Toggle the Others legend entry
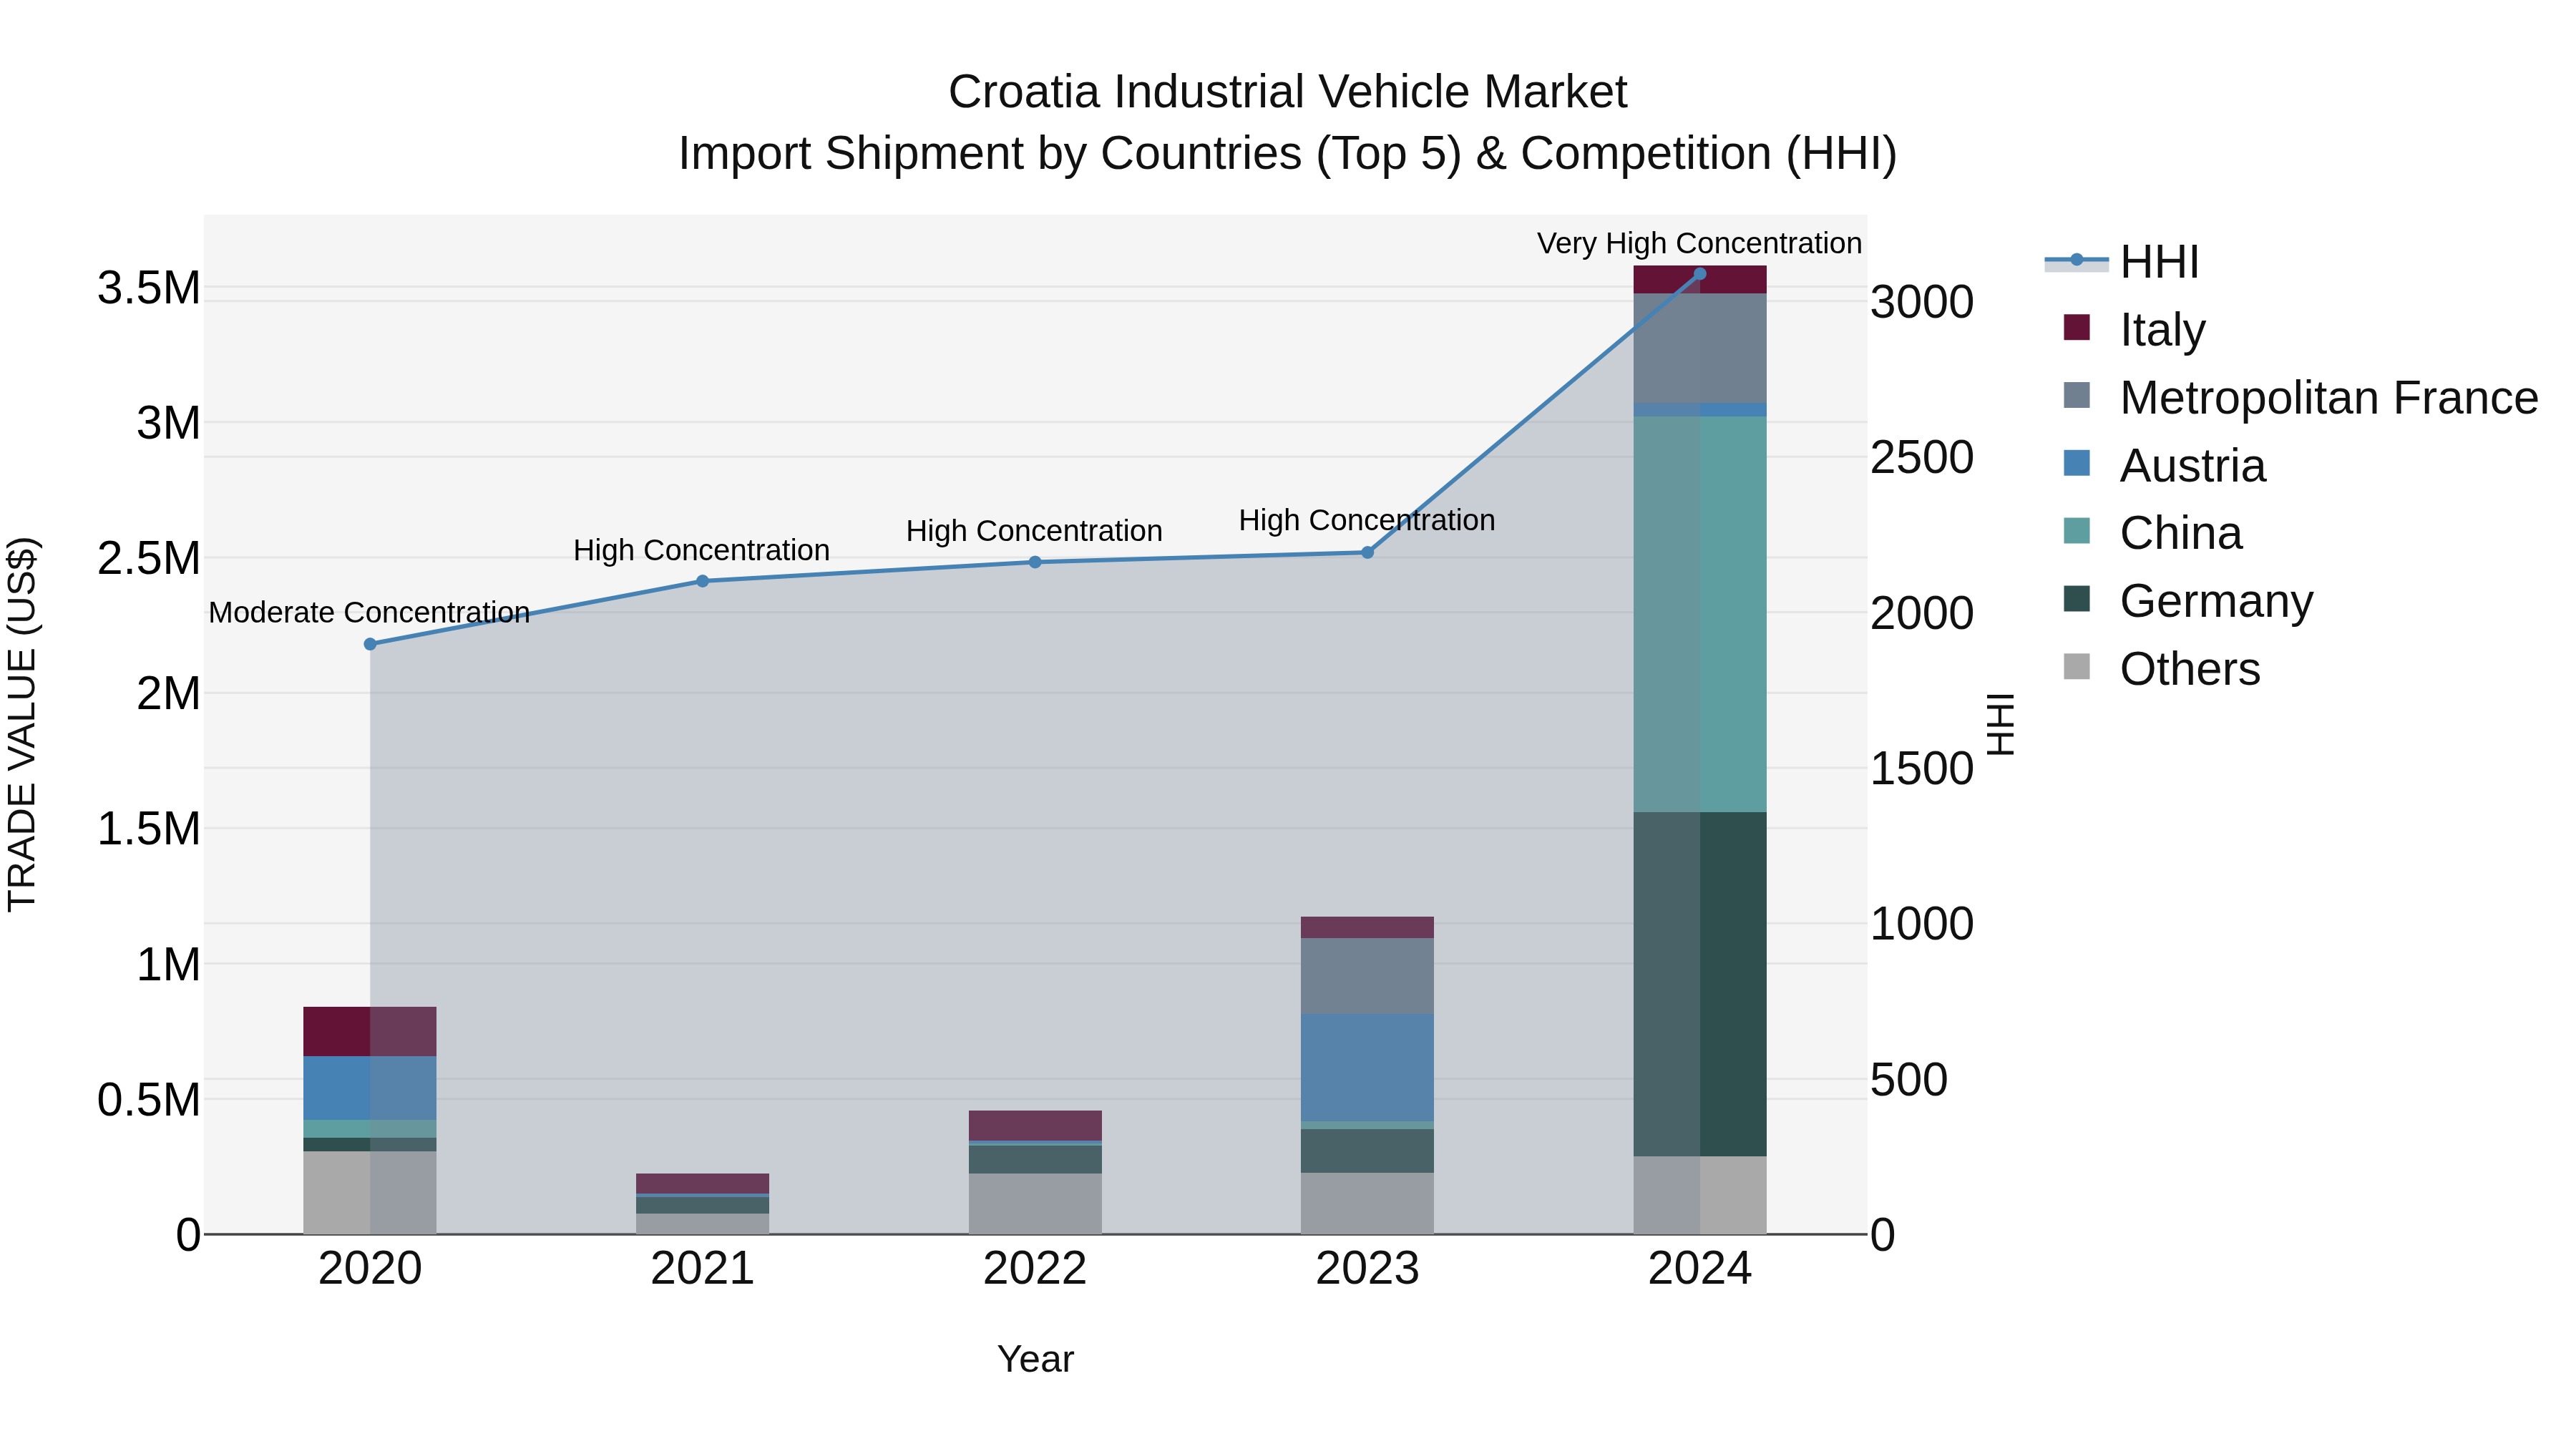This screenshot has height=1449, width=2576. click(2161, 668)
